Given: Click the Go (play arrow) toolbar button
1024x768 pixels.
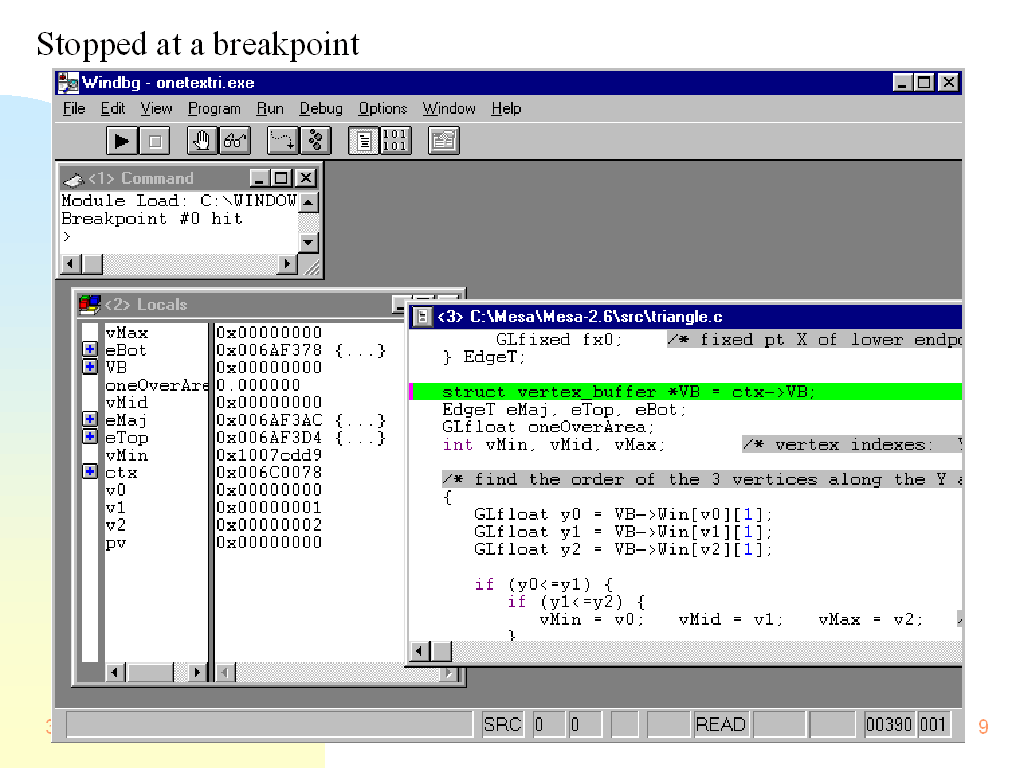Looking at the screenshot, I should point(121,141).
